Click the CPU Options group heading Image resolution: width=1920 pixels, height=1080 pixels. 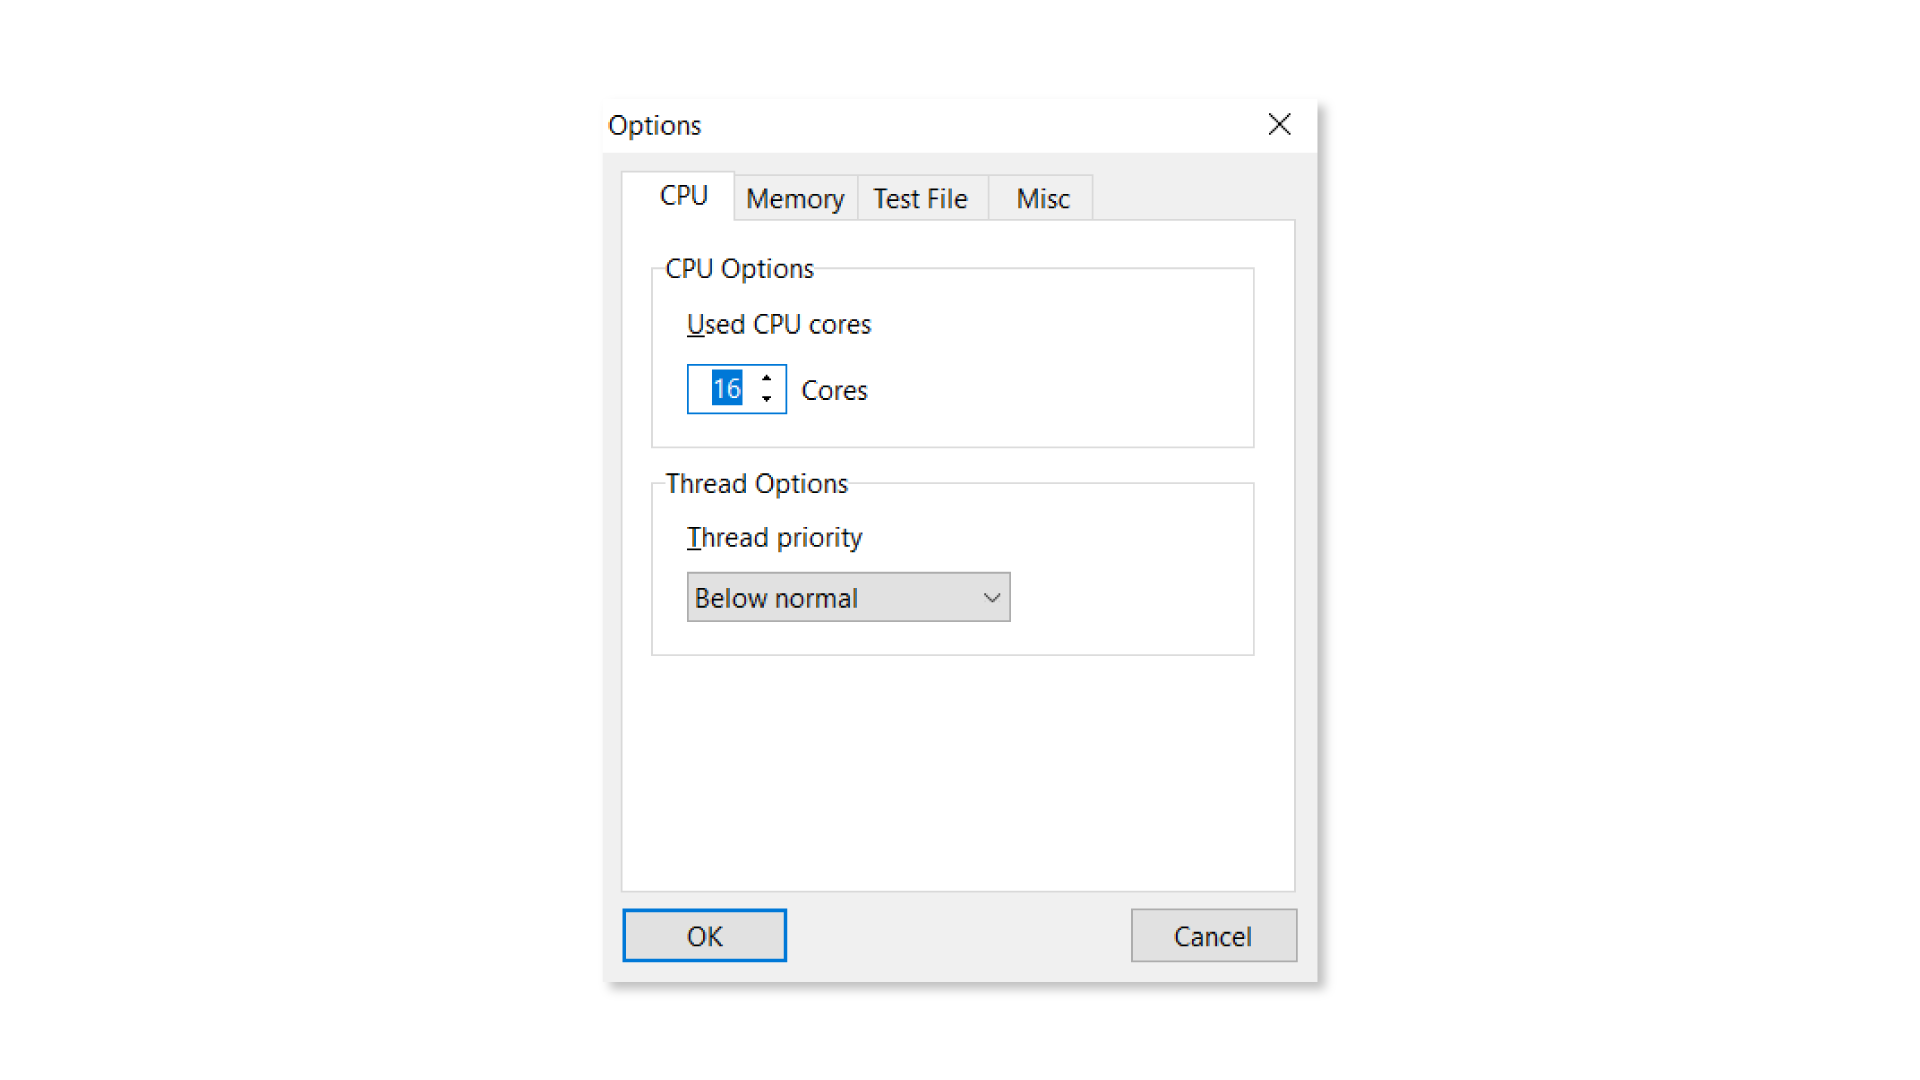click(x=739, y=269)
